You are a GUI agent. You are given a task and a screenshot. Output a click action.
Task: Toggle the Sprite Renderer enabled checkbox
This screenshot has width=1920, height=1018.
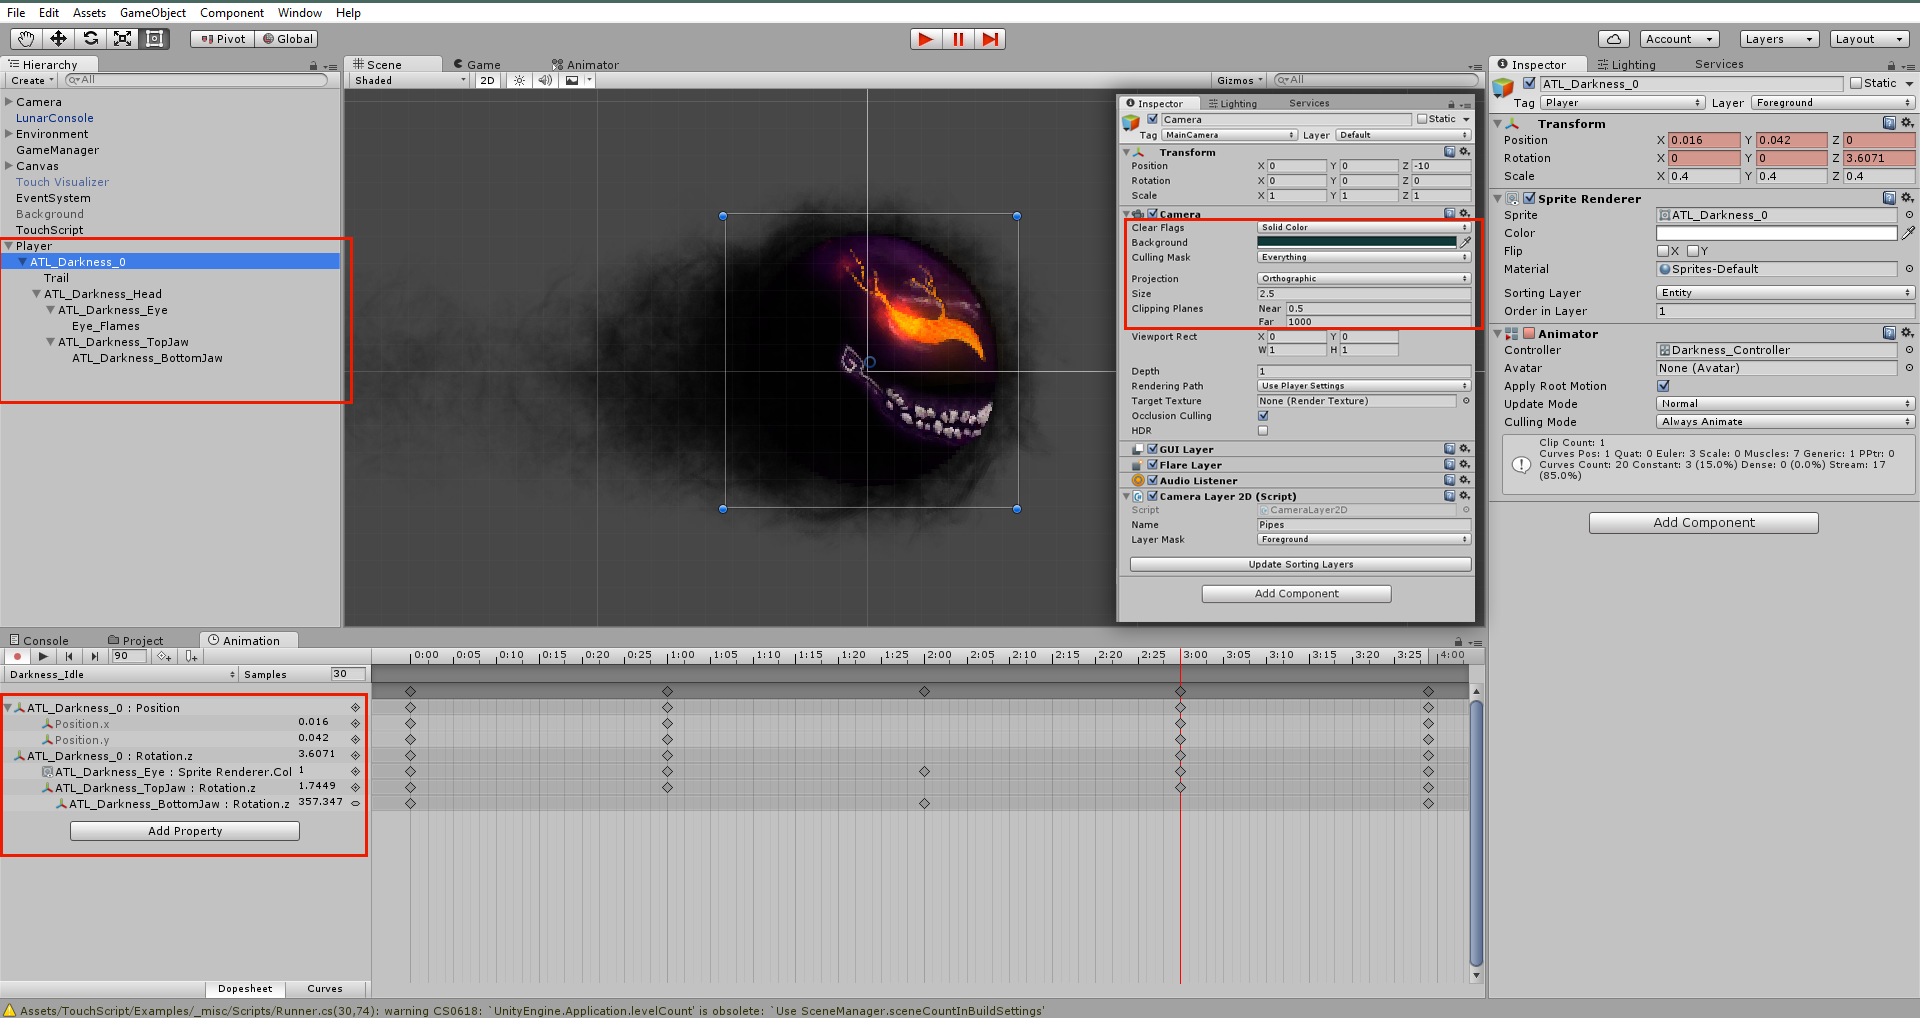[1529, 198]
